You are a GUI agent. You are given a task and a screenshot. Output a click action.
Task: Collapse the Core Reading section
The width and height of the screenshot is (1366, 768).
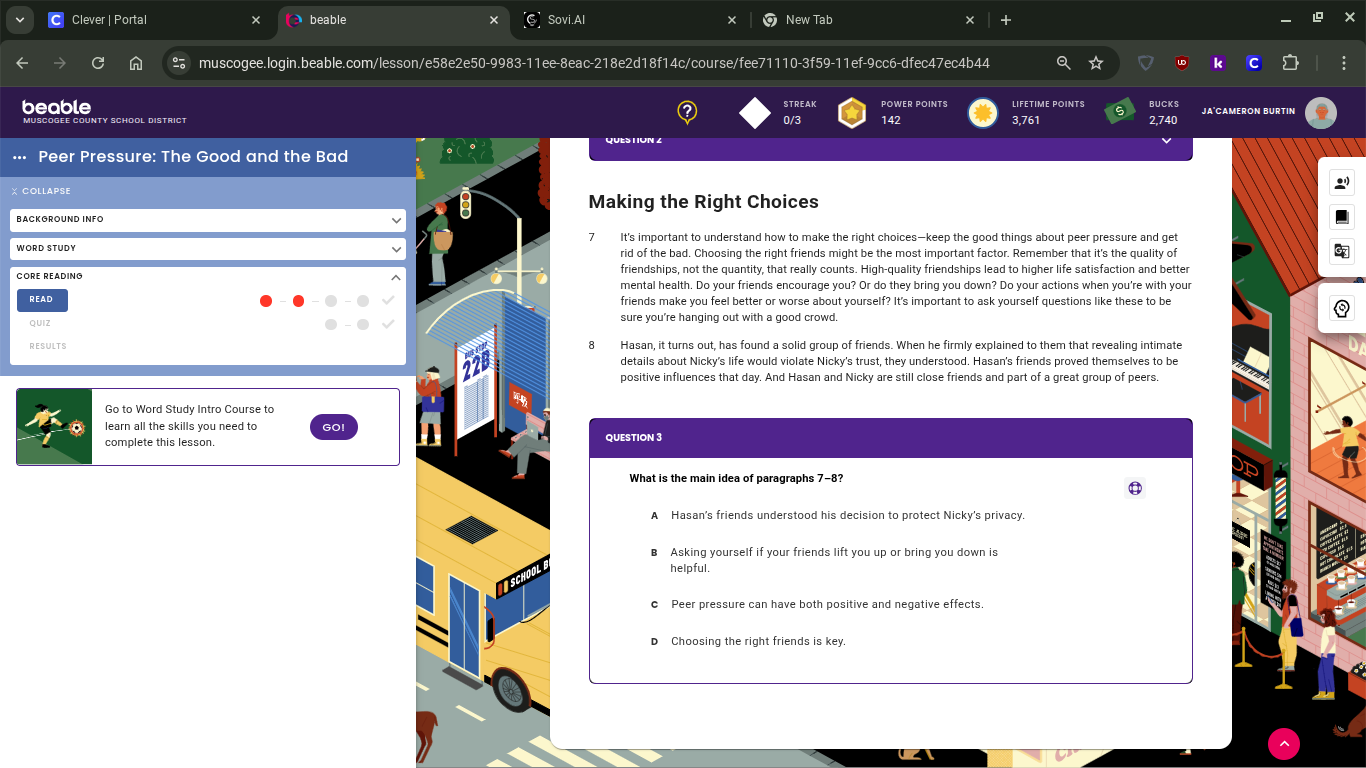coord(396,277)
